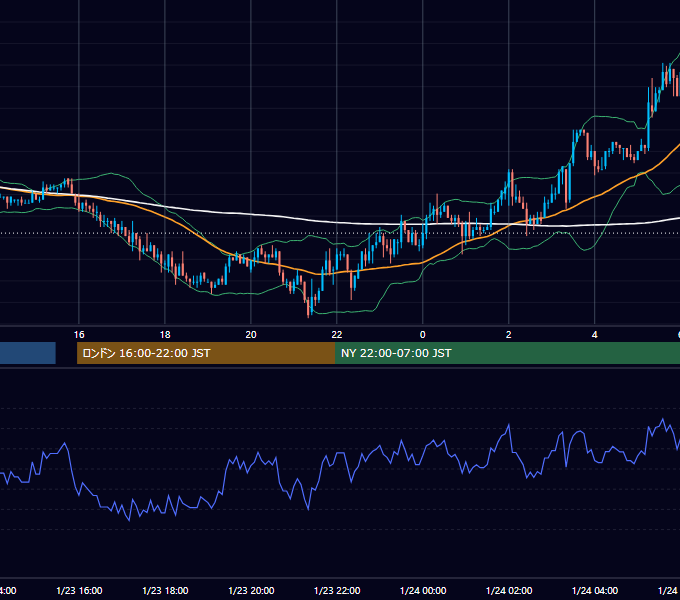This screenshot has height=600, width=680.
Task: Click the '22' hour label on upper axis
Action: tap(337, 335)
